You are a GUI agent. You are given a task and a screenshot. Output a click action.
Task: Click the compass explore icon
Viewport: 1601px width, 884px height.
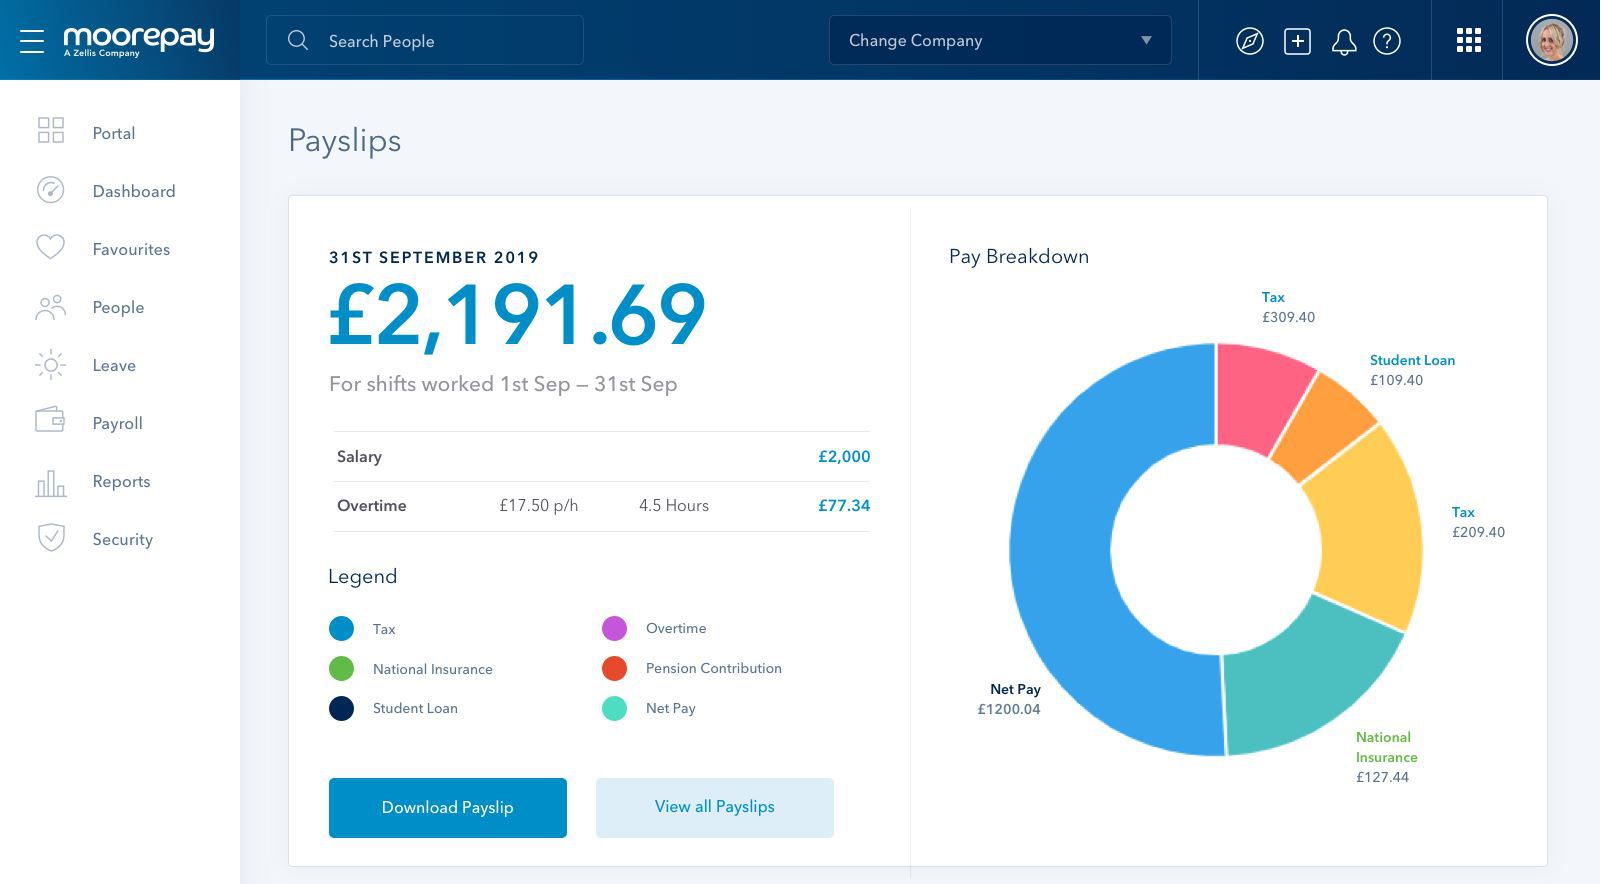click(x=1249, y=41)
